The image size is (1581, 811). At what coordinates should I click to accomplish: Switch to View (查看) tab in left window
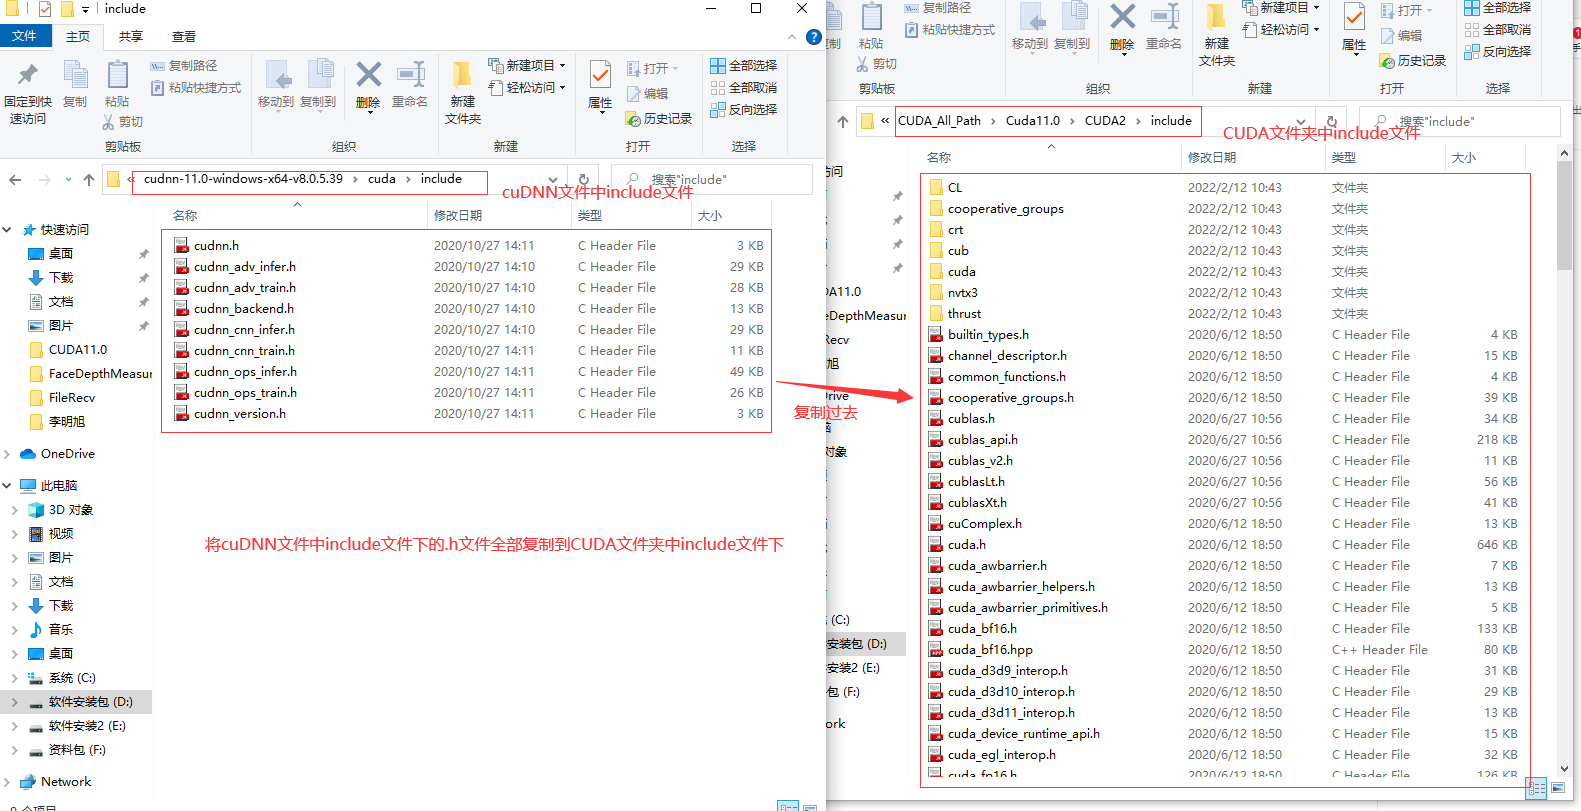click(x=184, y=36)
